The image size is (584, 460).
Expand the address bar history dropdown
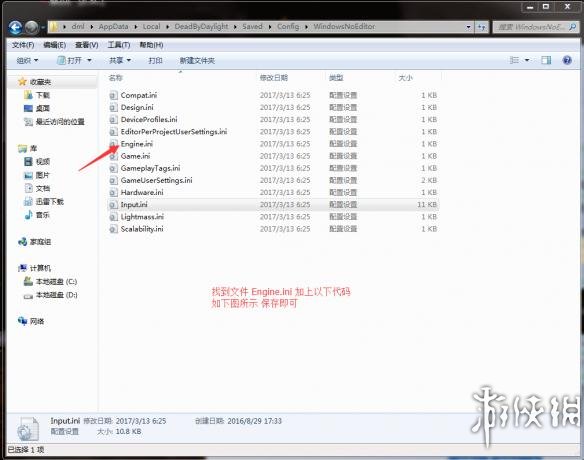tap(468, 27)
